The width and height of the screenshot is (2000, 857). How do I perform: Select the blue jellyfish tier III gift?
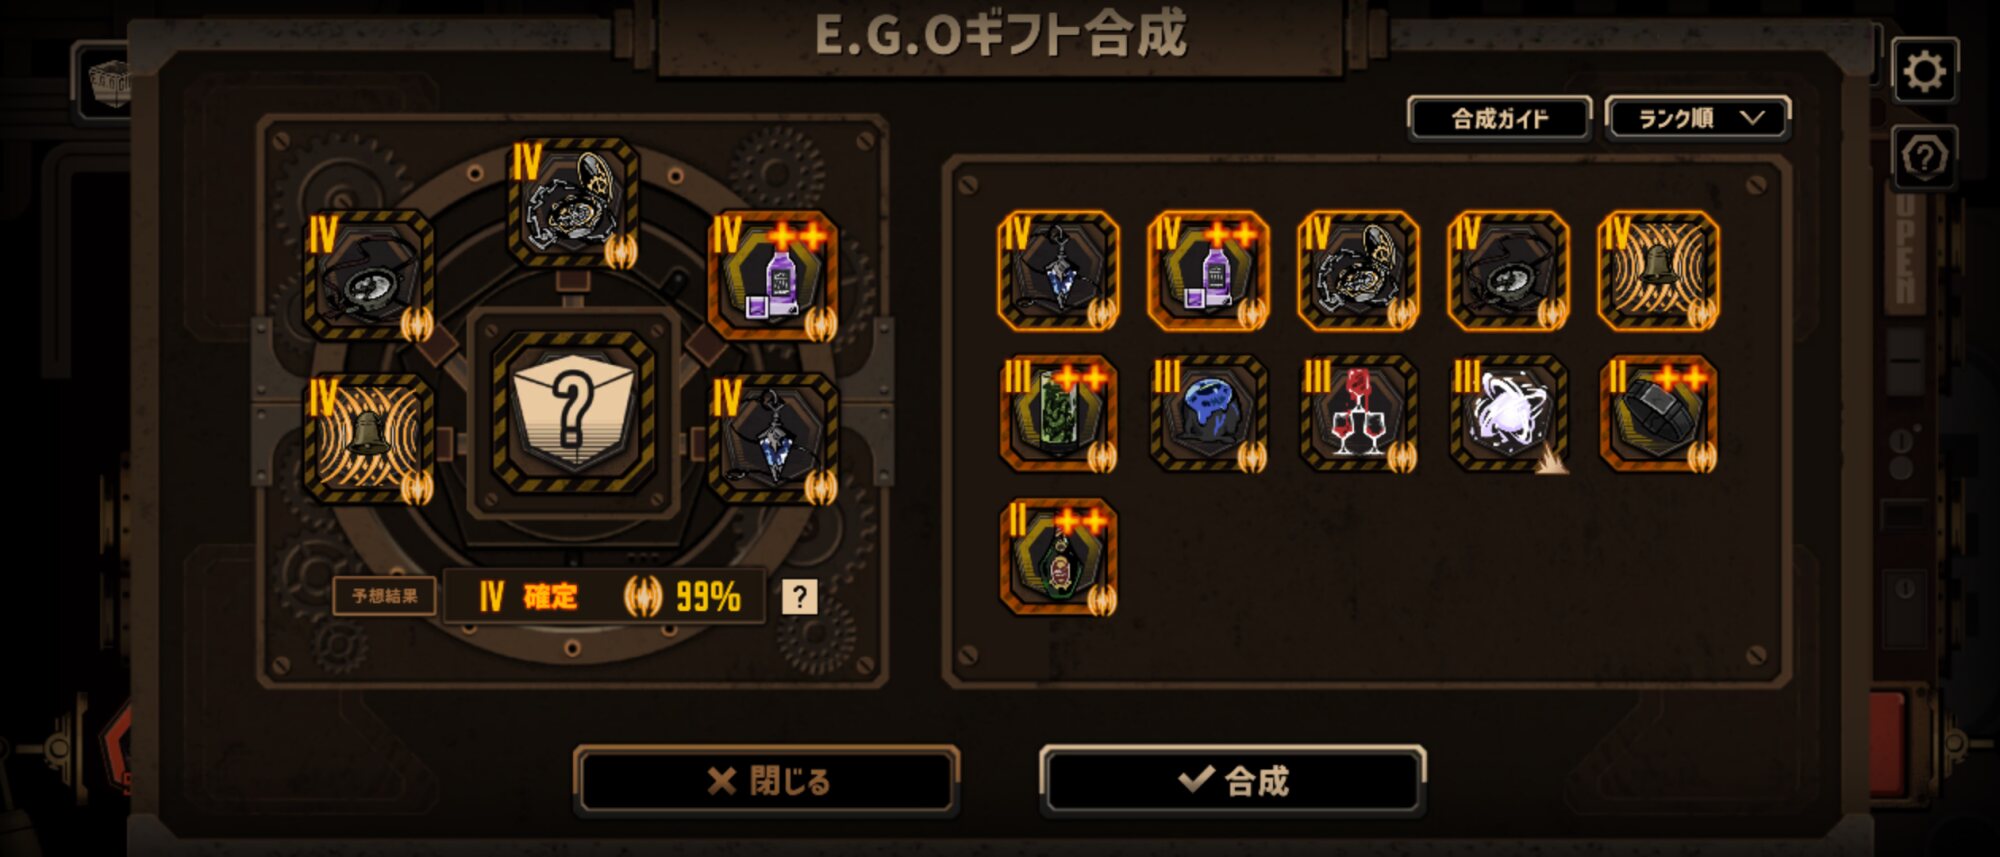[x=1209, y=413]
